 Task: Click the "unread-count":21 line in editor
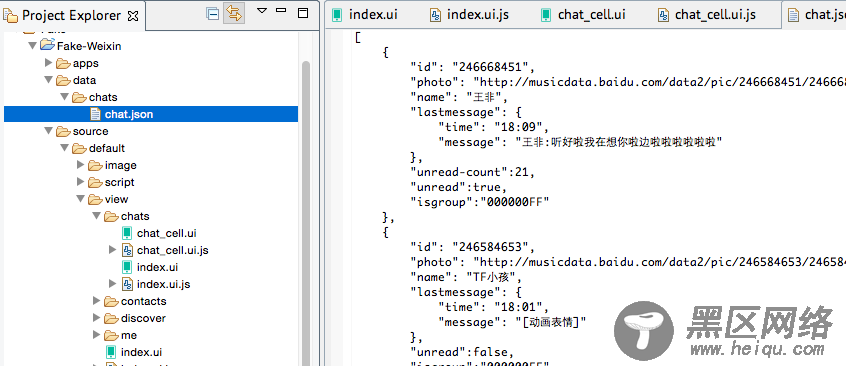pyautogui.click(x=473, y=172)
